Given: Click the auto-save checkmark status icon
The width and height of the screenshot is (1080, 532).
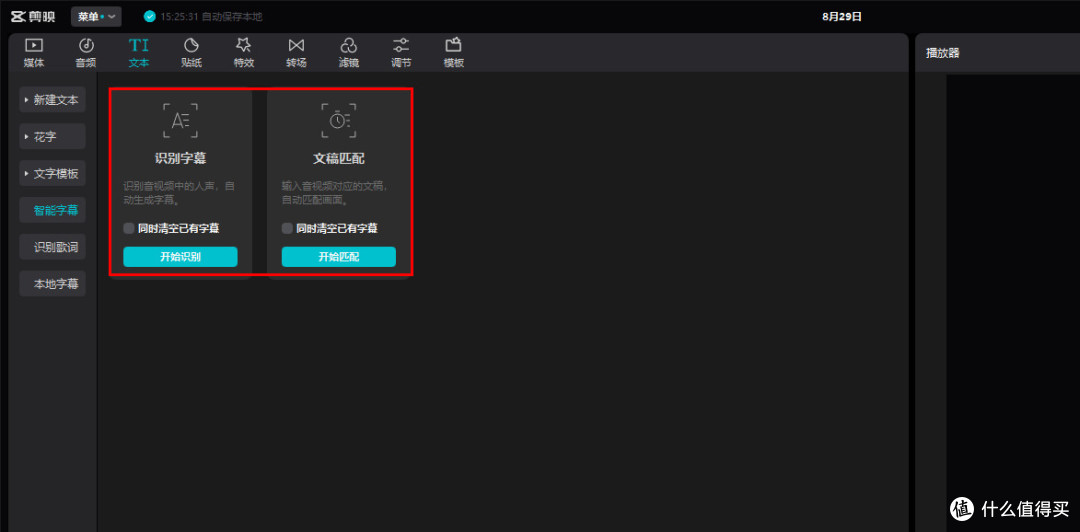Looking at the screenshot, I should pos(149,17).
